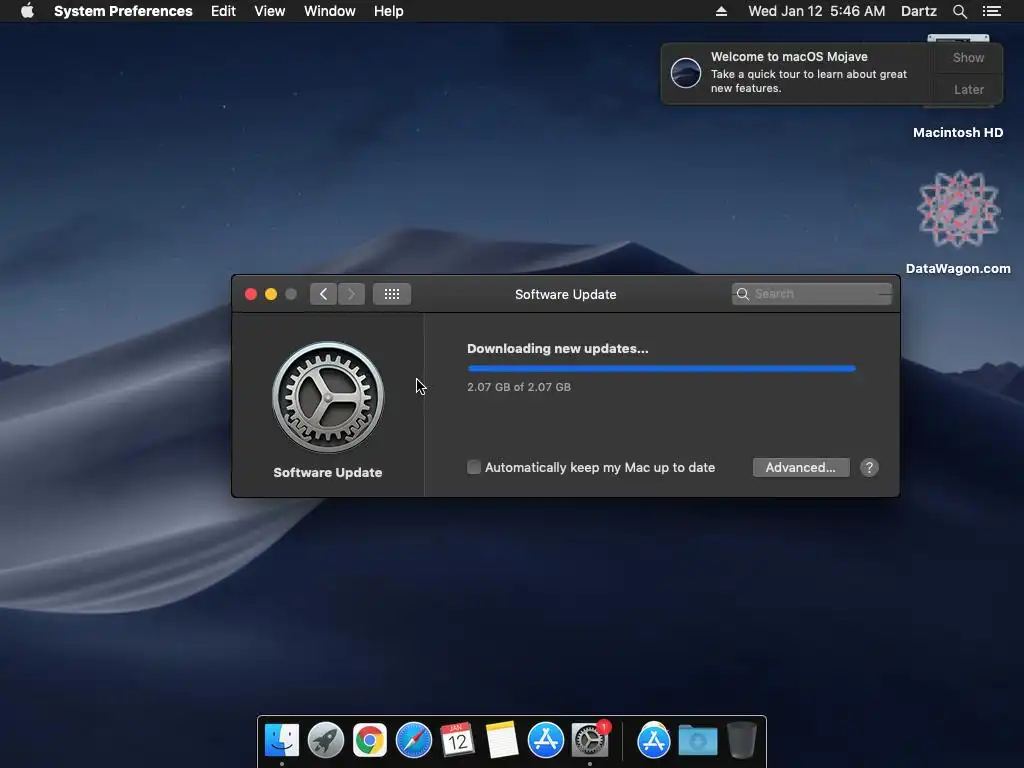Viewport: 1024px width, 768px height.
Task: Open the Help menu
Action: click(x=388, y=11)
